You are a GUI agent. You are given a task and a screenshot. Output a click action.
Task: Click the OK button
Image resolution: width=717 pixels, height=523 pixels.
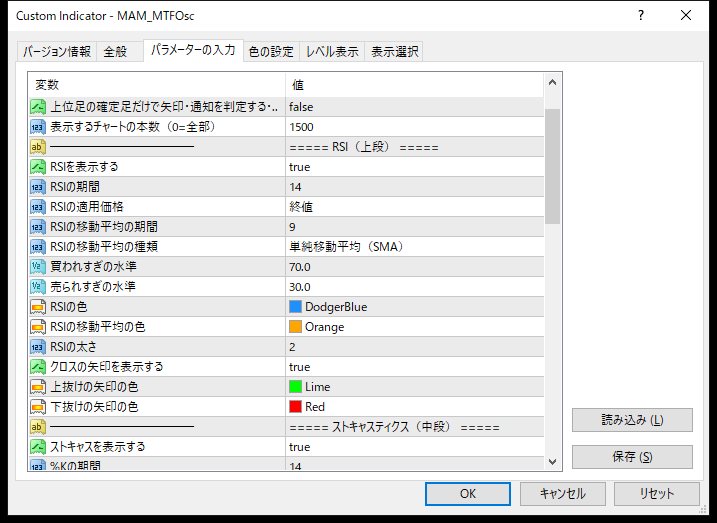(x=468, y=494)
